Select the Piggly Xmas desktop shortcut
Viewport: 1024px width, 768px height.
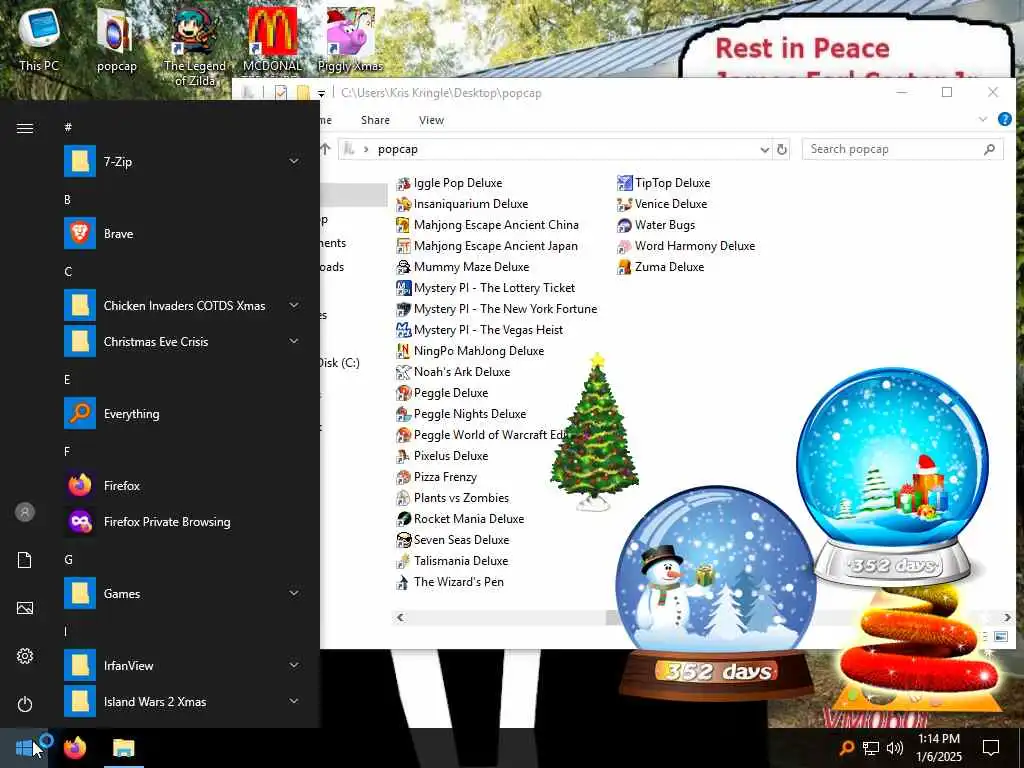pos(350,40)
